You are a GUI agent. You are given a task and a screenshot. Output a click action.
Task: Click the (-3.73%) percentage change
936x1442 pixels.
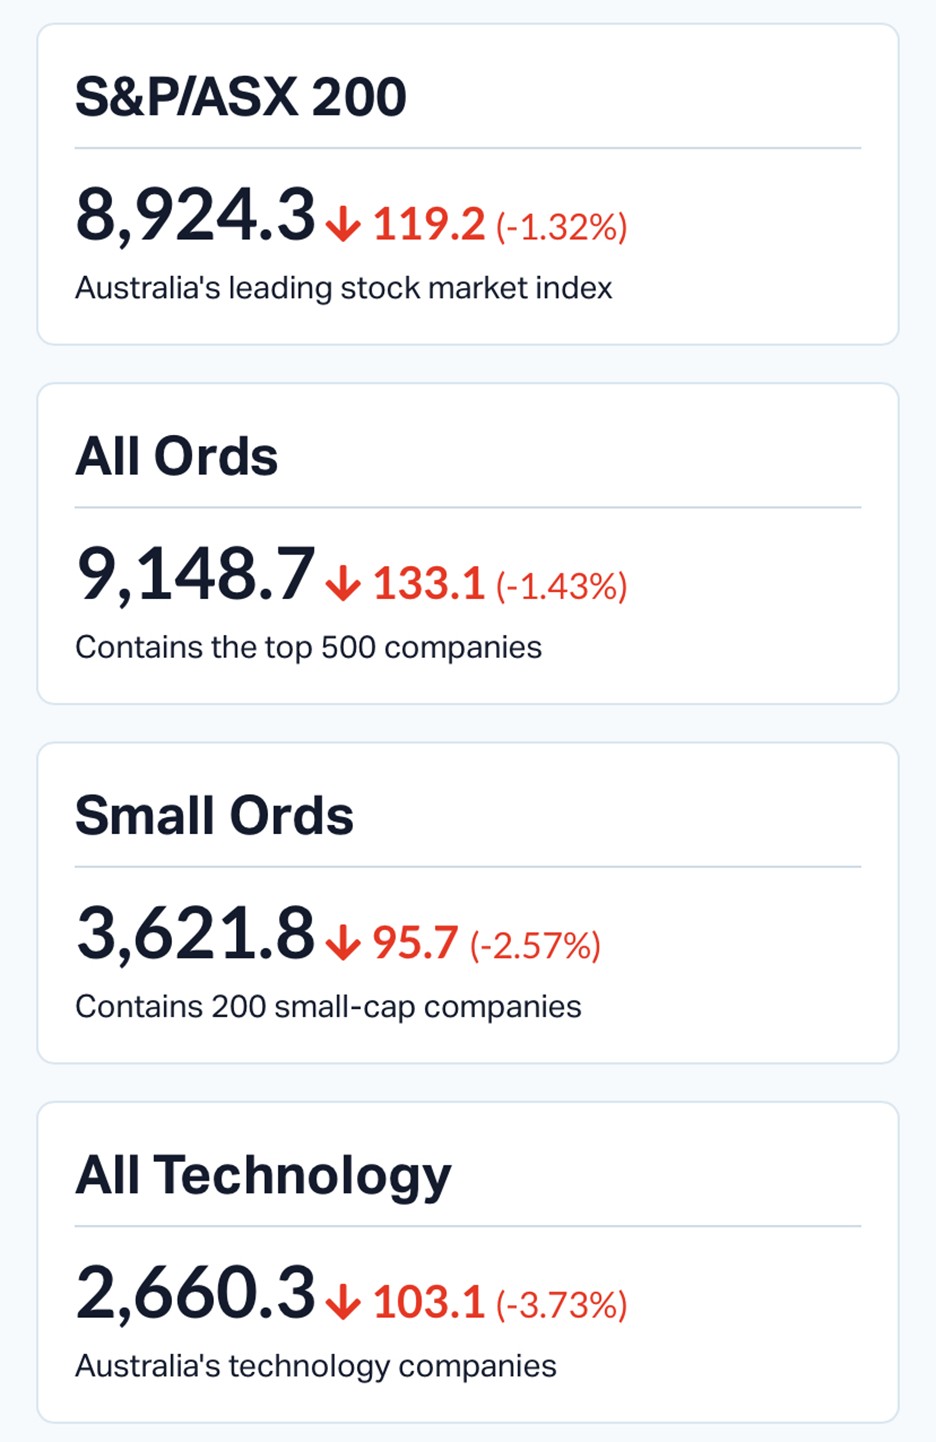click(x=561, y=1304)
